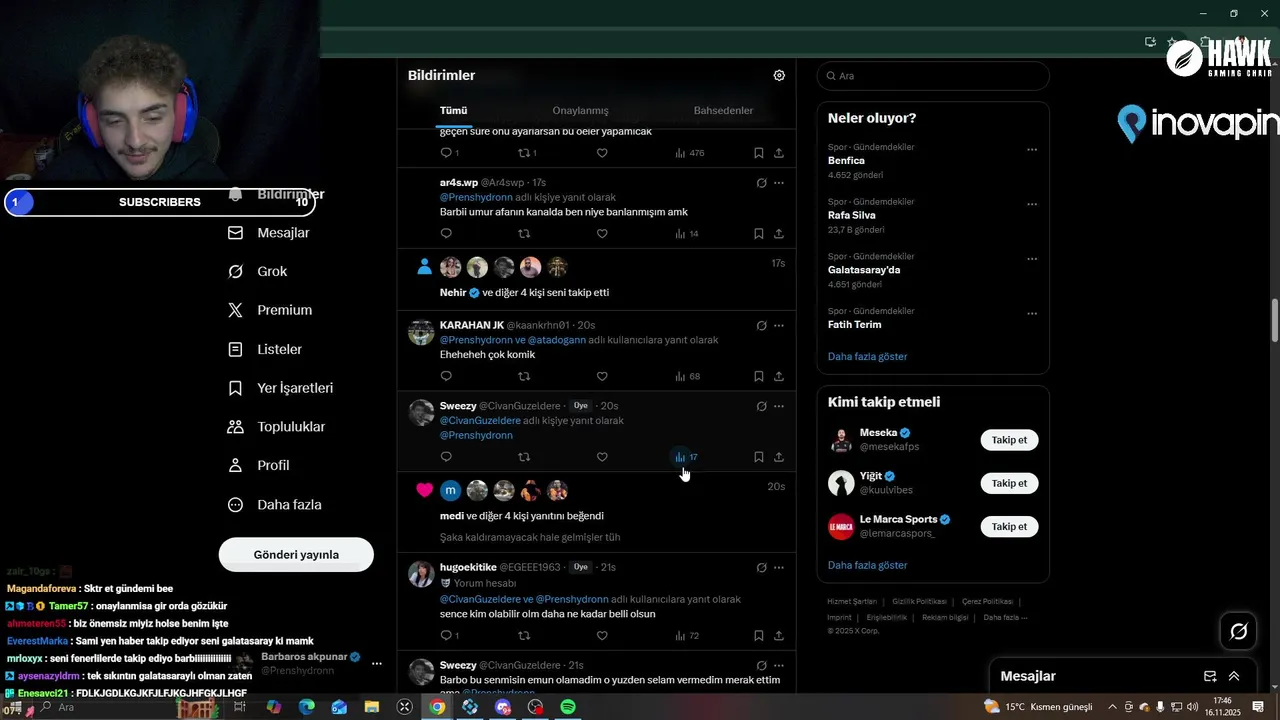Like Sweezy's post with 17 views

(x=602, y=457)
